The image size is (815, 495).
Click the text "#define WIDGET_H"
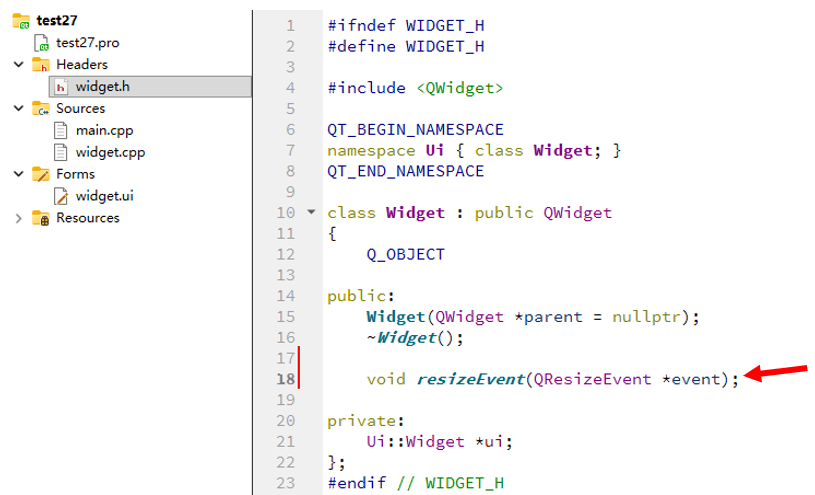pyautogui.click(x=406, y=46)
